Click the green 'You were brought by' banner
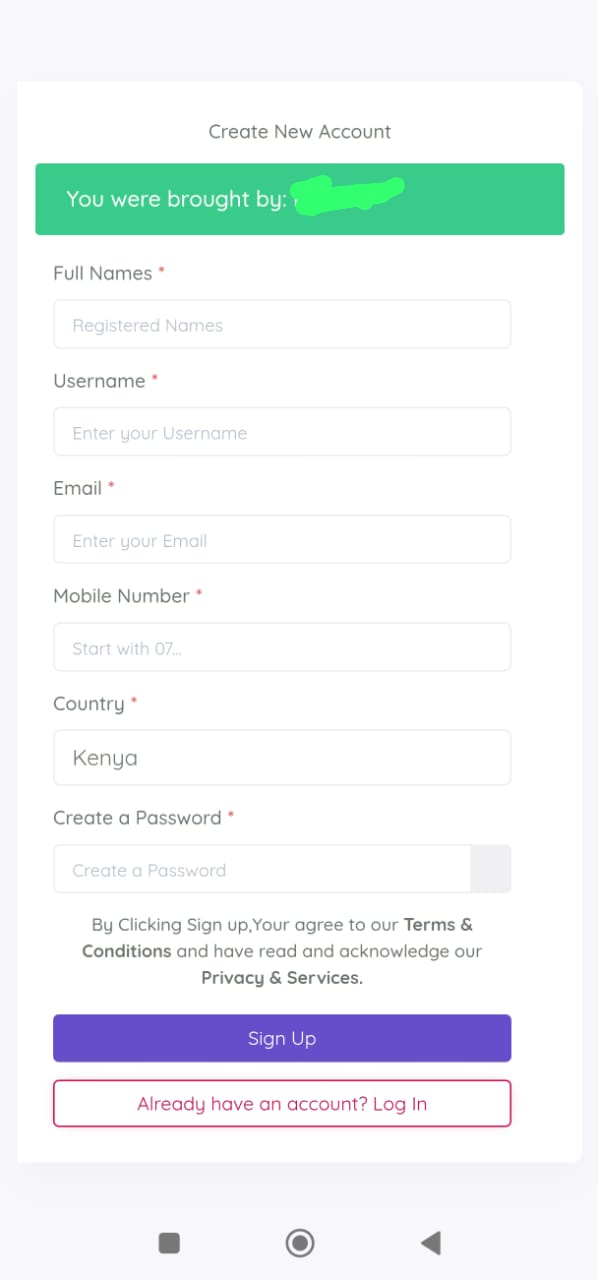Image resolution: width=598 pixels, height=1280 pixels. click(x=300, y=199)
